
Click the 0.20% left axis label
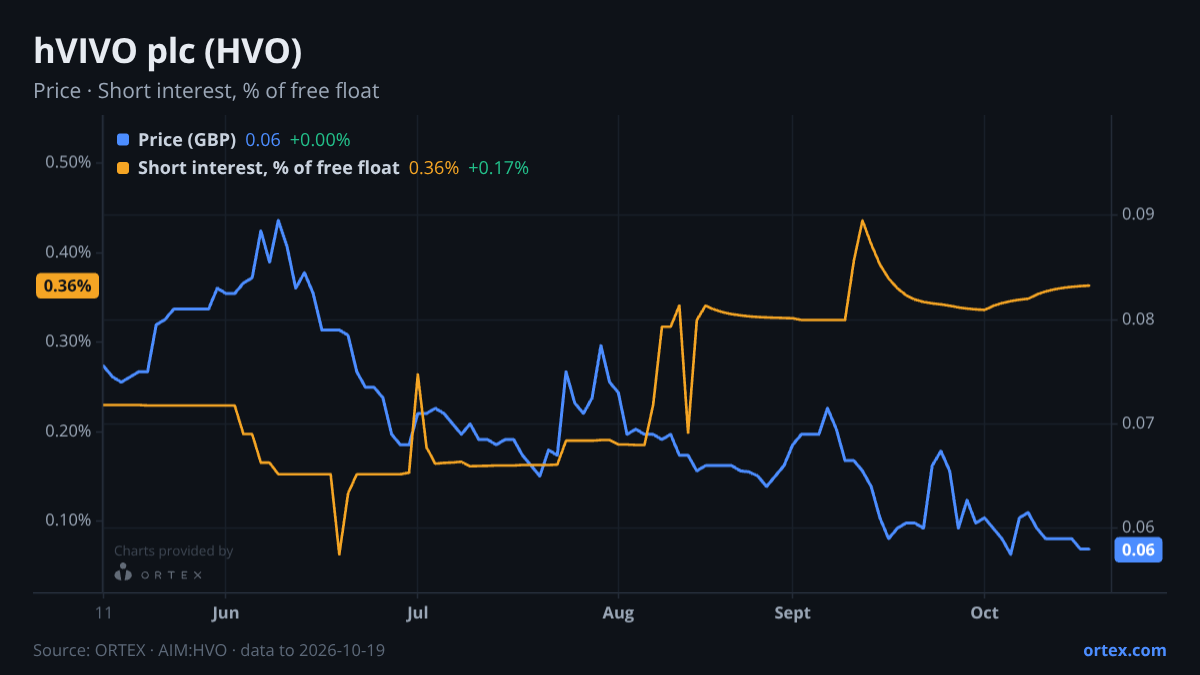(x=69, y=431)
